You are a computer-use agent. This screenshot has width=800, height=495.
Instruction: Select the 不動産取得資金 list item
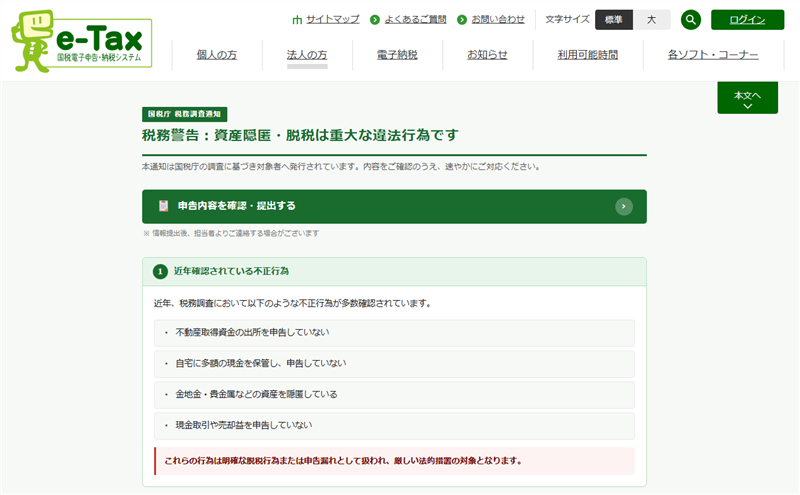point(394,333)
